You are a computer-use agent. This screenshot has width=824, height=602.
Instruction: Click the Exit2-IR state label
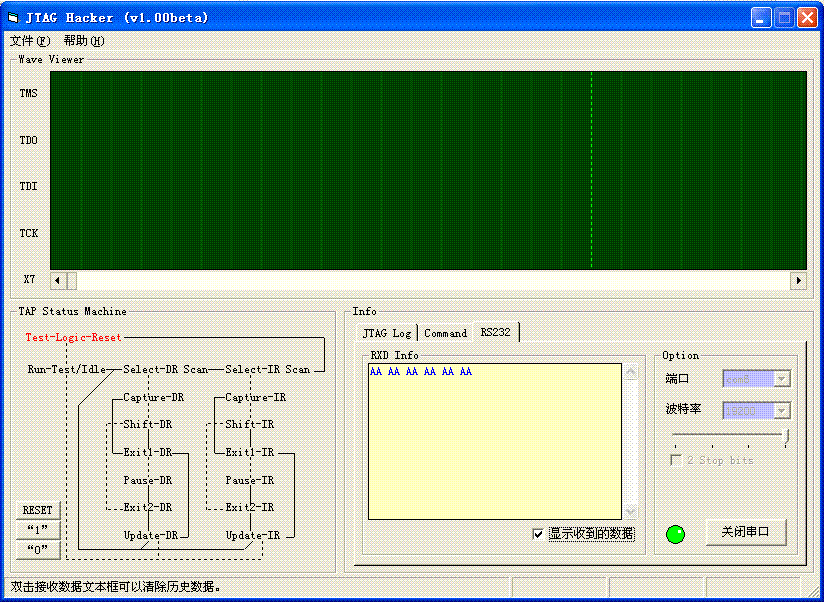[250, 507]
